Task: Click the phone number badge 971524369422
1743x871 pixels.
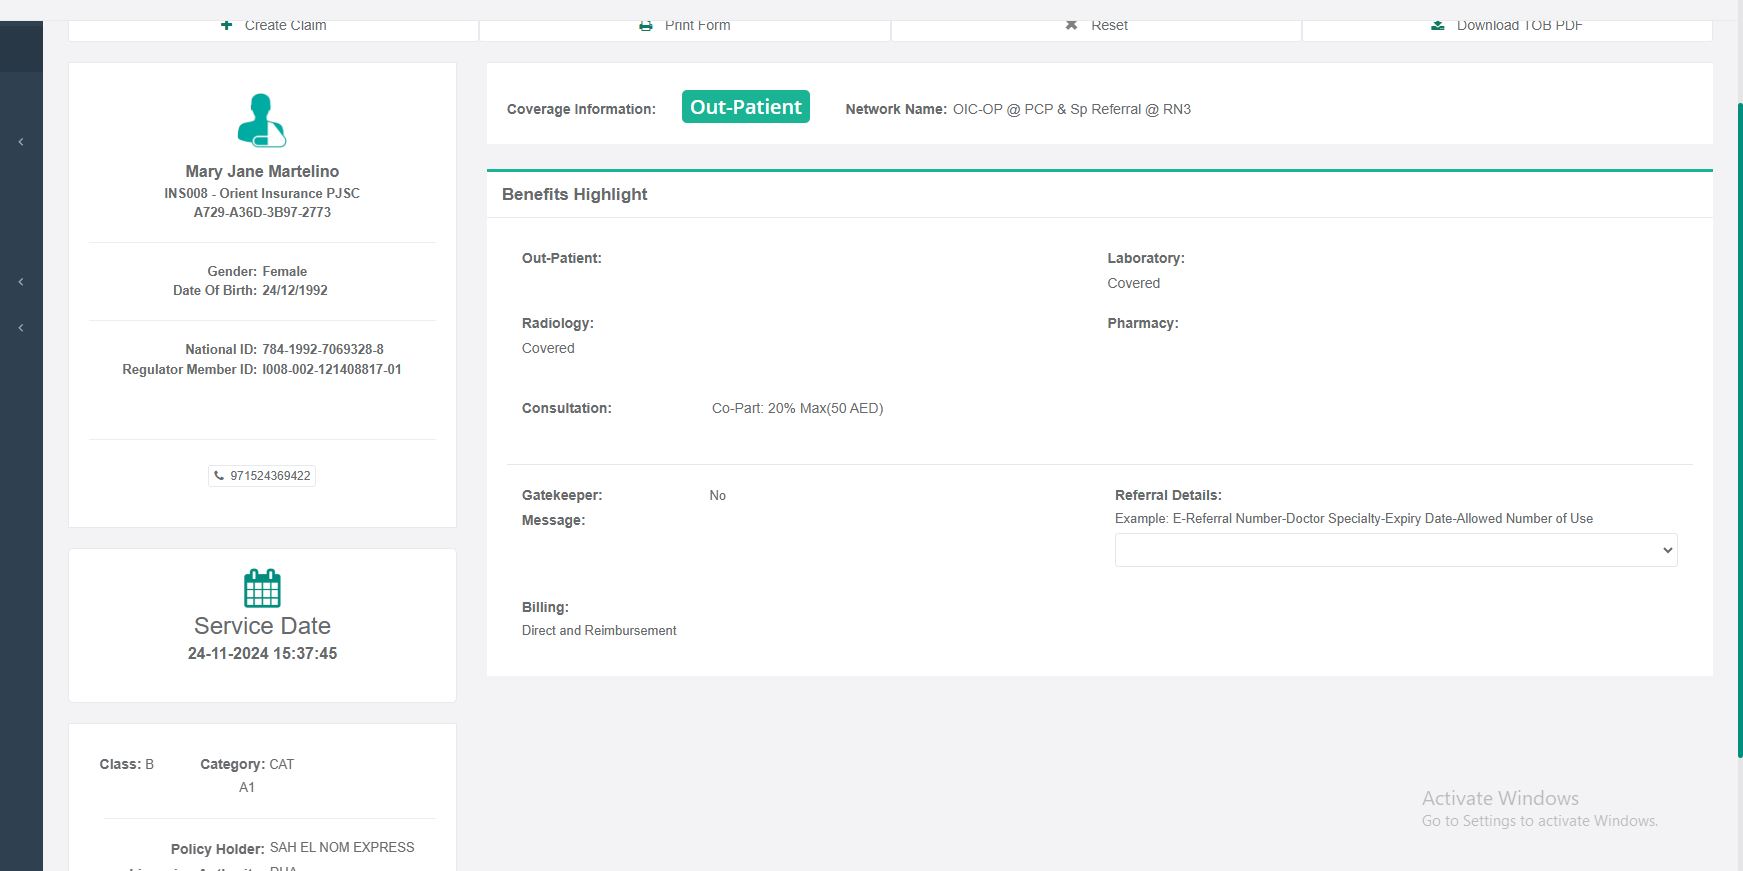Action: point(262,476)
